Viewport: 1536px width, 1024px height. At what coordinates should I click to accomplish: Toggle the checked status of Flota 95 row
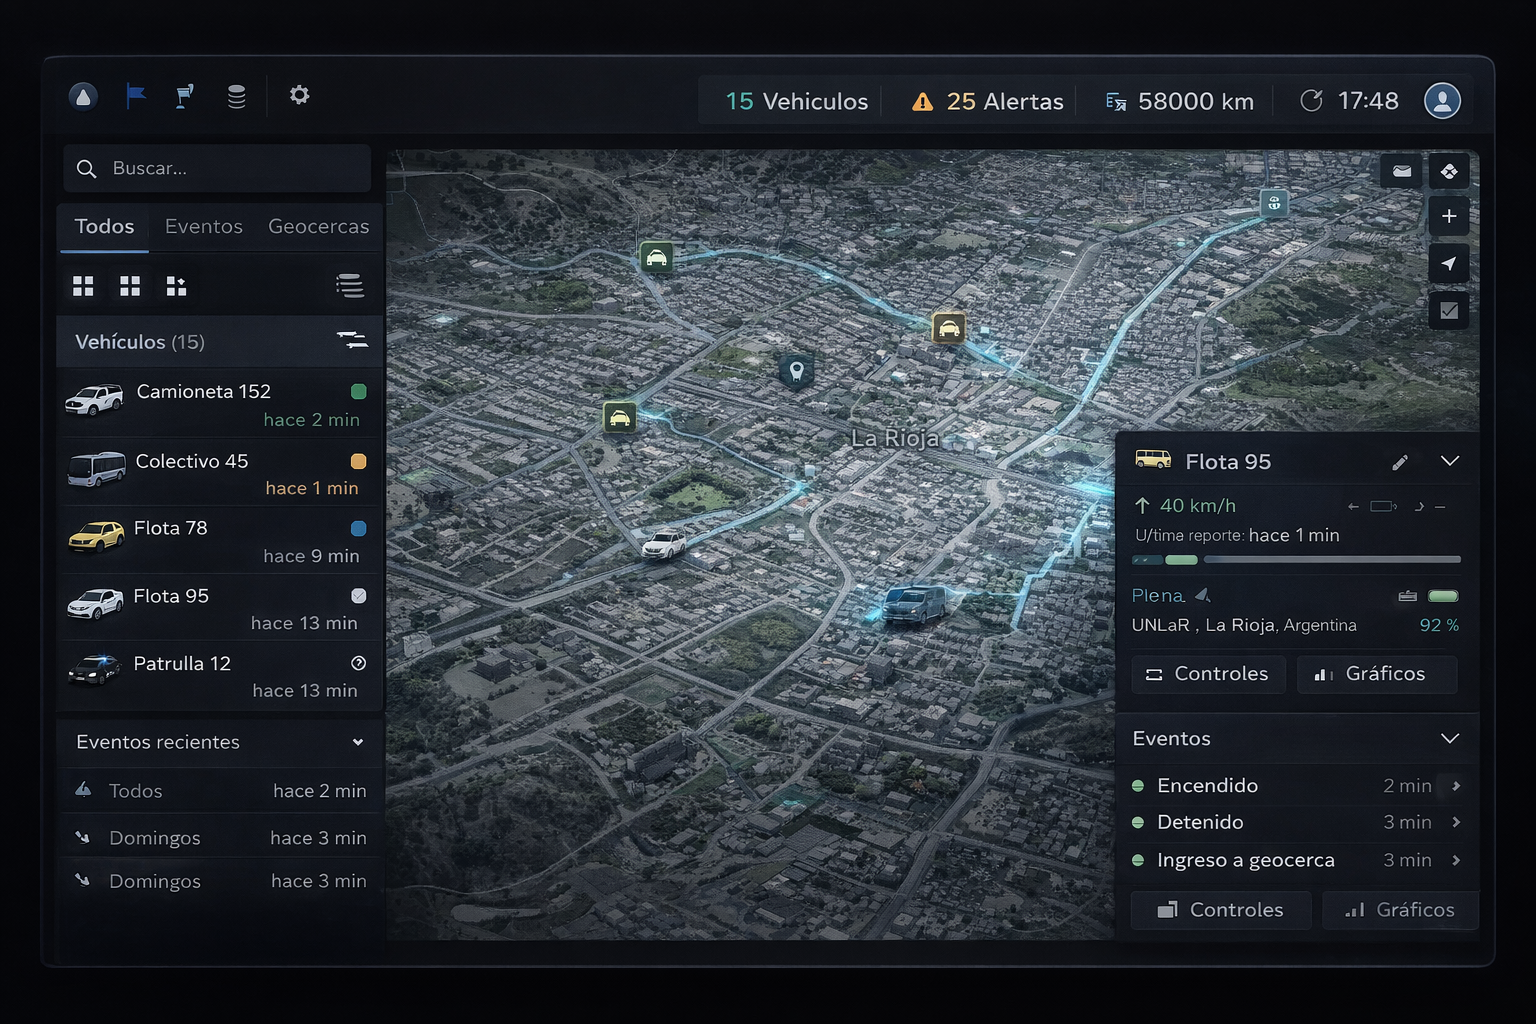pos(359,596)
